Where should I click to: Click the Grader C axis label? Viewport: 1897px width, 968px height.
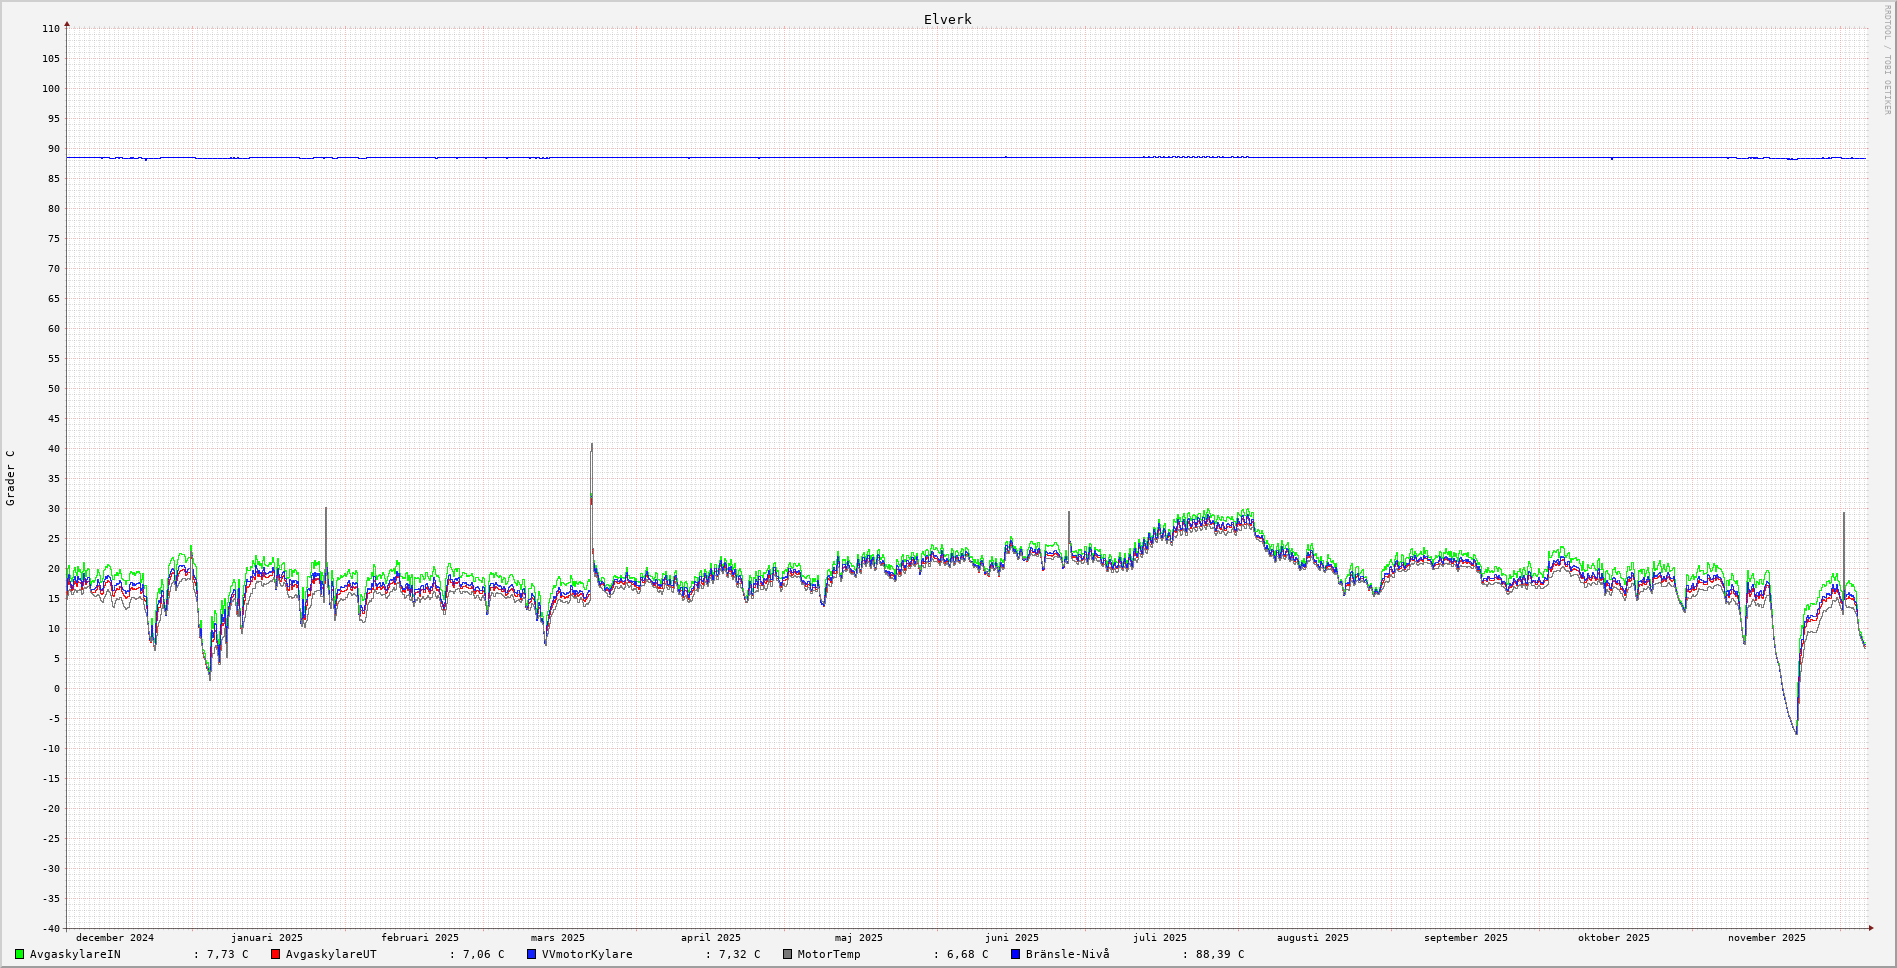pos(11,478)
